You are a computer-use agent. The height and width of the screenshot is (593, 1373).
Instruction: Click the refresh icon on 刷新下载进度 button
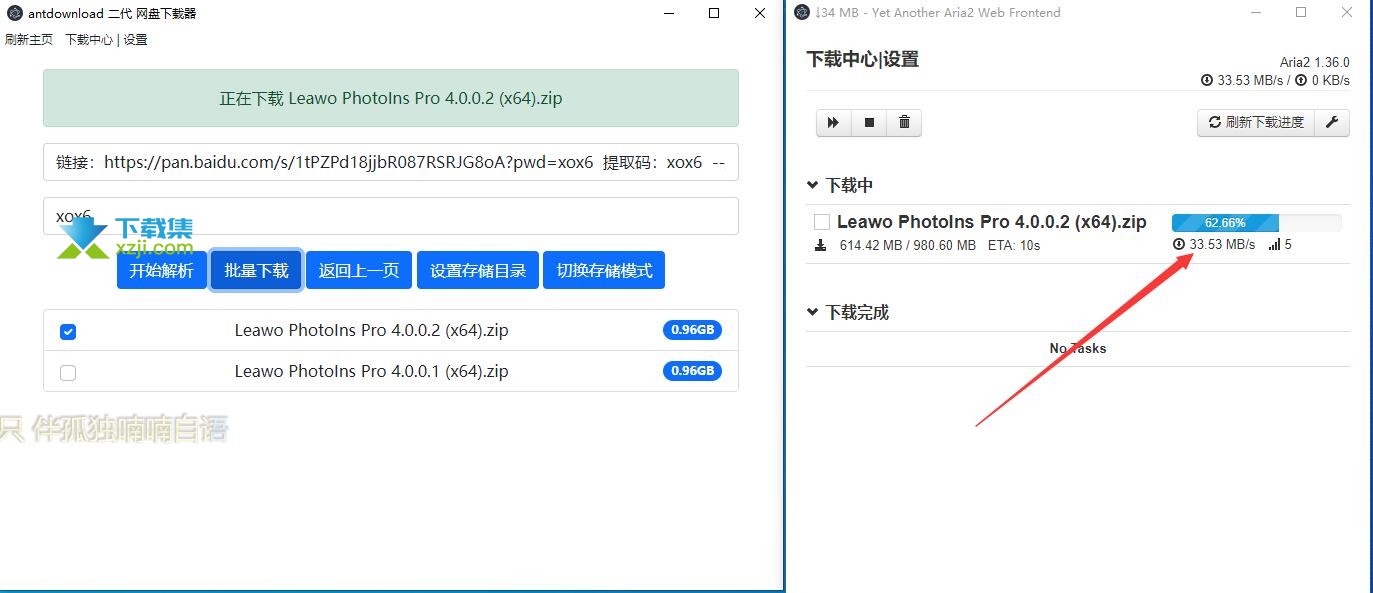pyautogui.click(x=1215, y=123)
